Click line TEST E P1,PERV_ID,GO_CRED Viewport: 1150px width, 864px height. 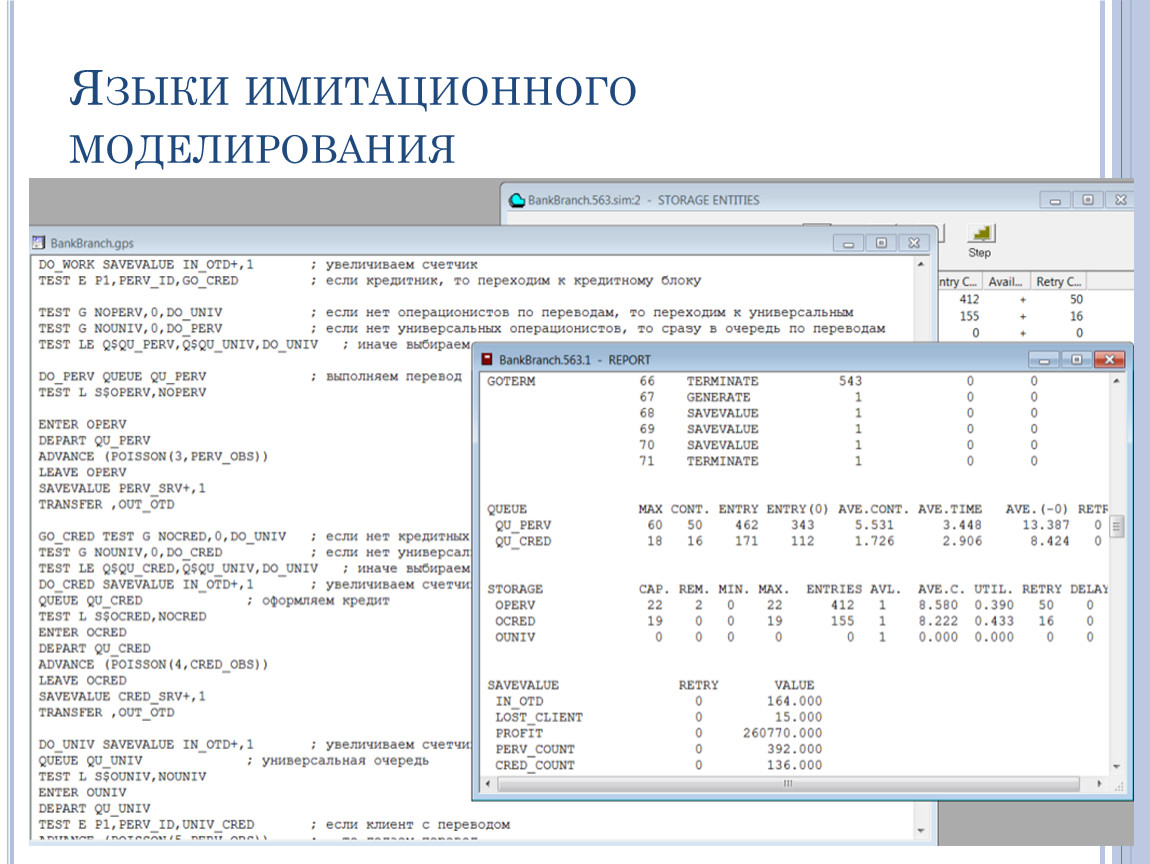[x=139, y=280]
